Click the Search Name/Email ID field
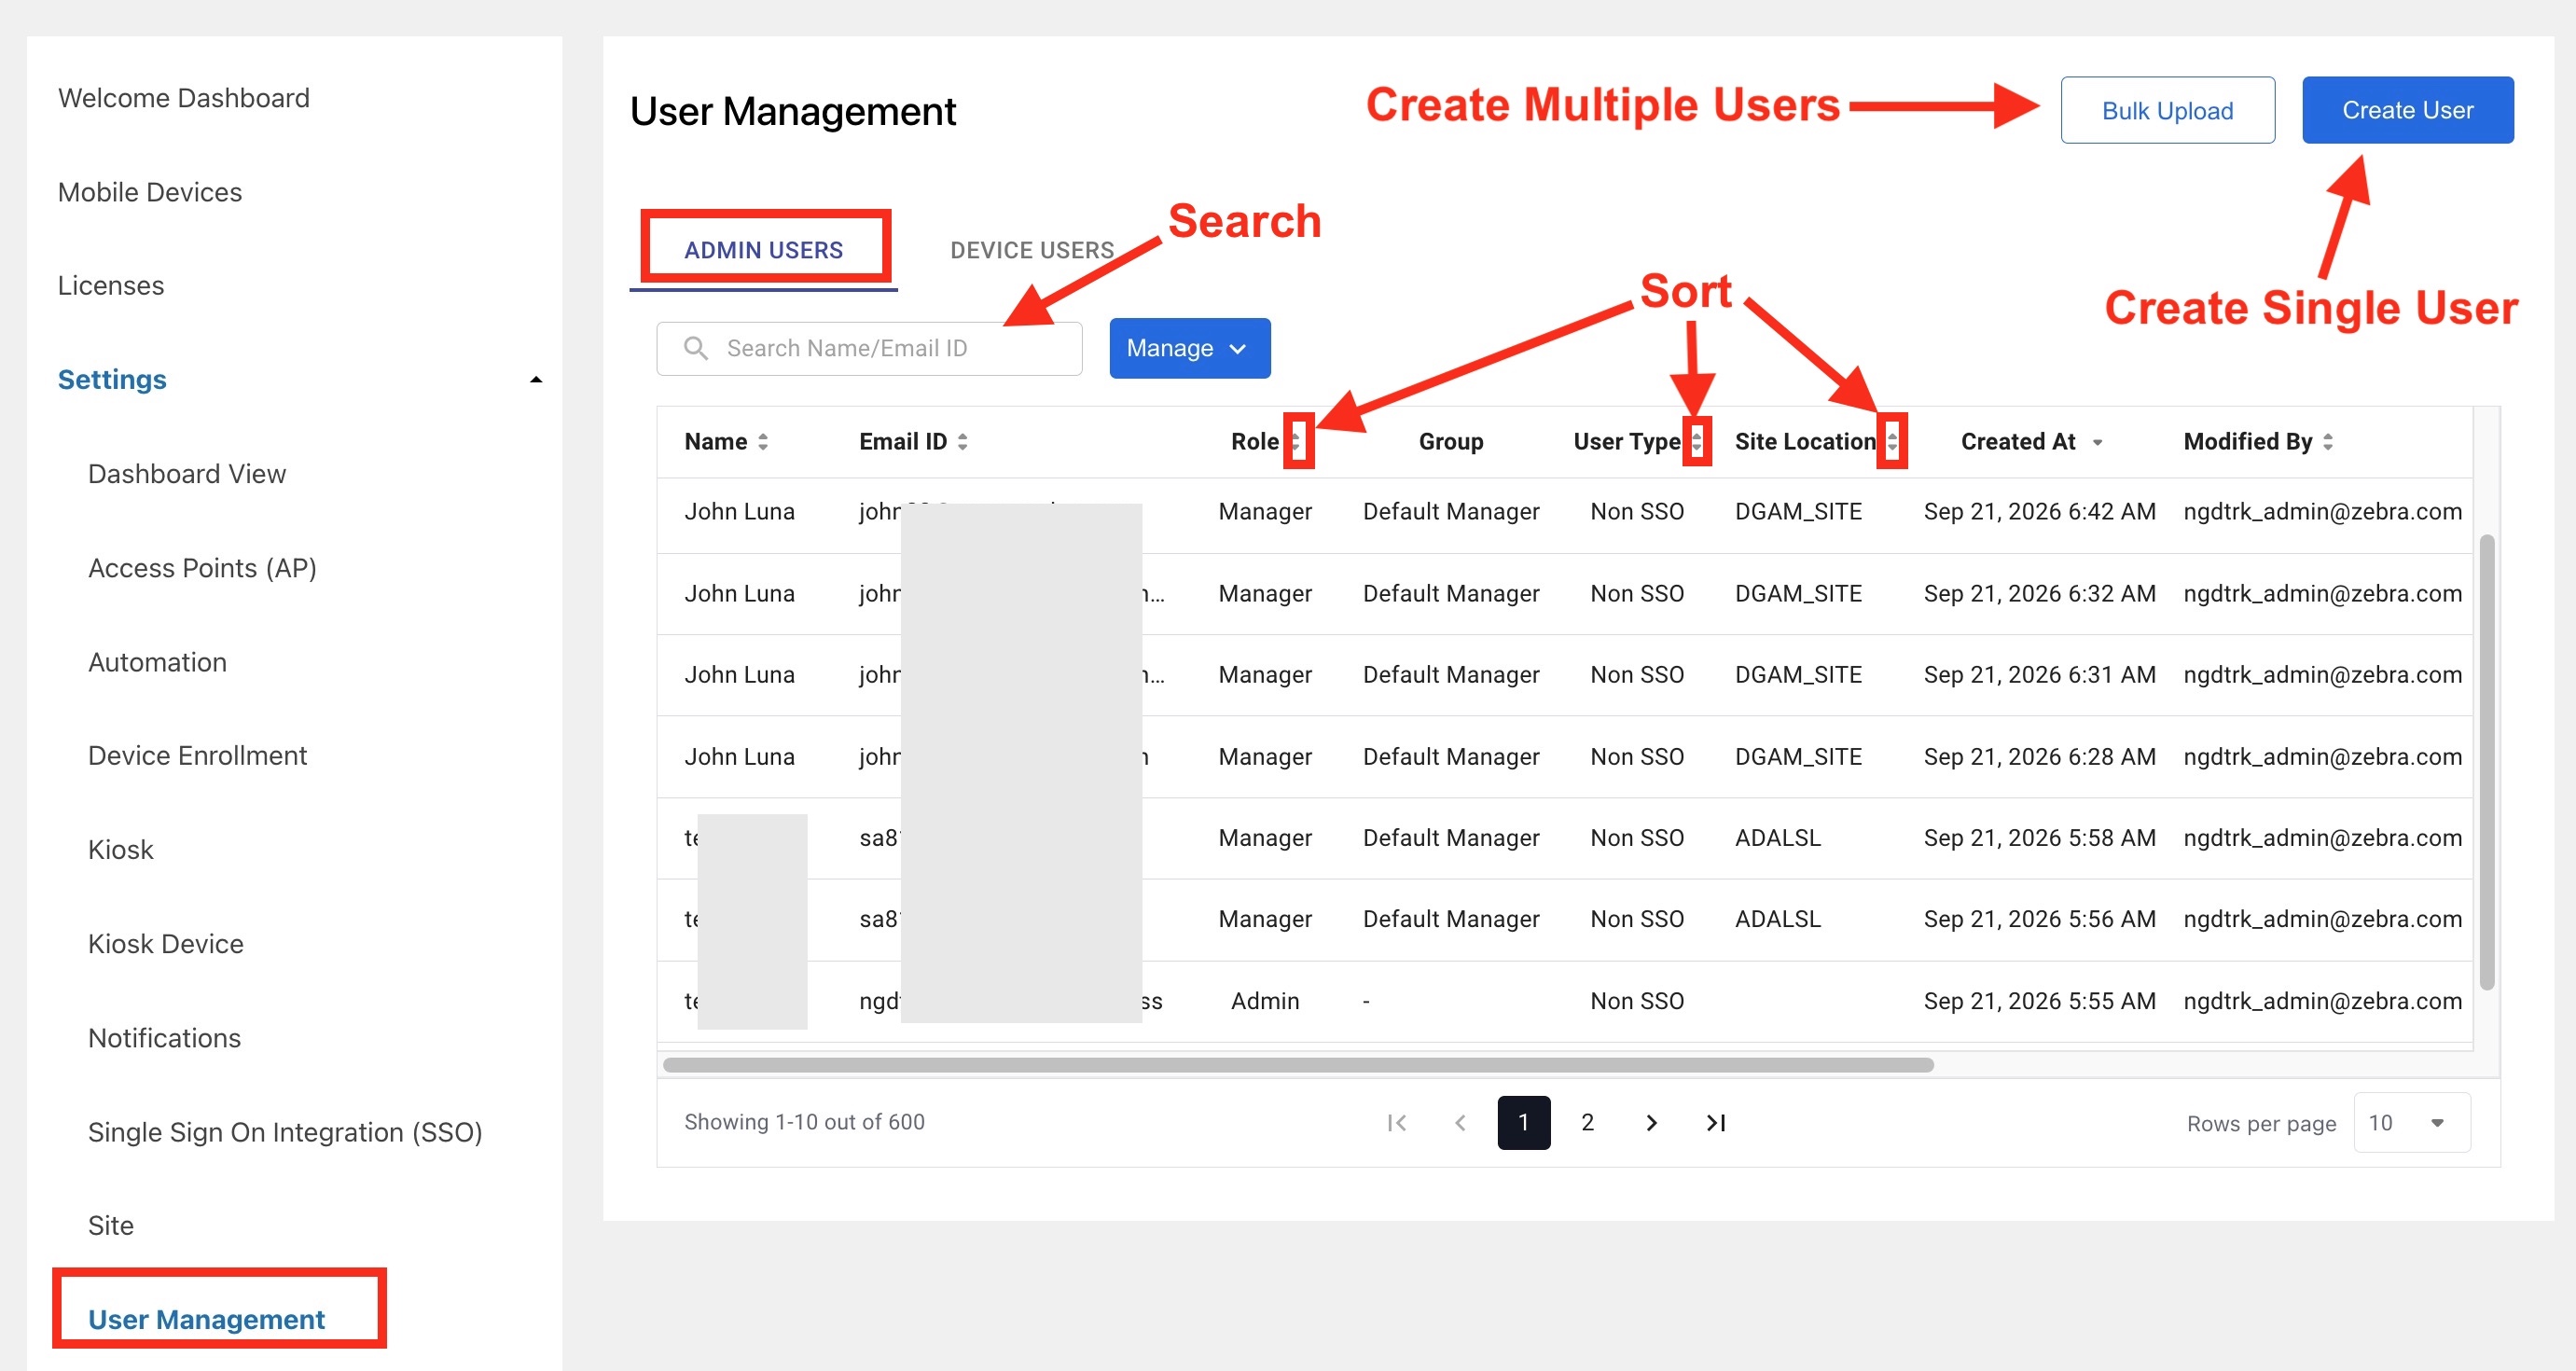 [868, 348]
